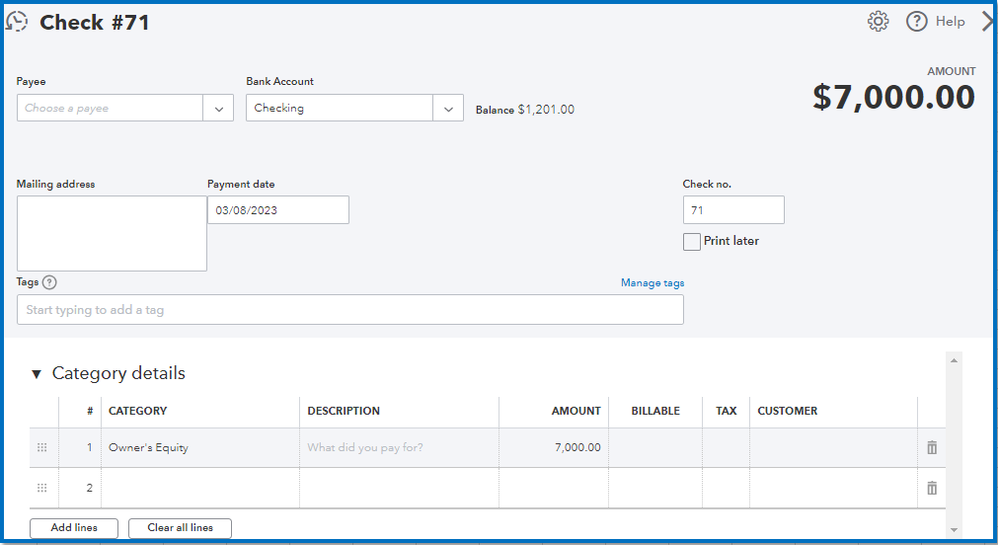998x545 pixels.
Task: Delete category line 1 with trash icon
Action: 932,448
